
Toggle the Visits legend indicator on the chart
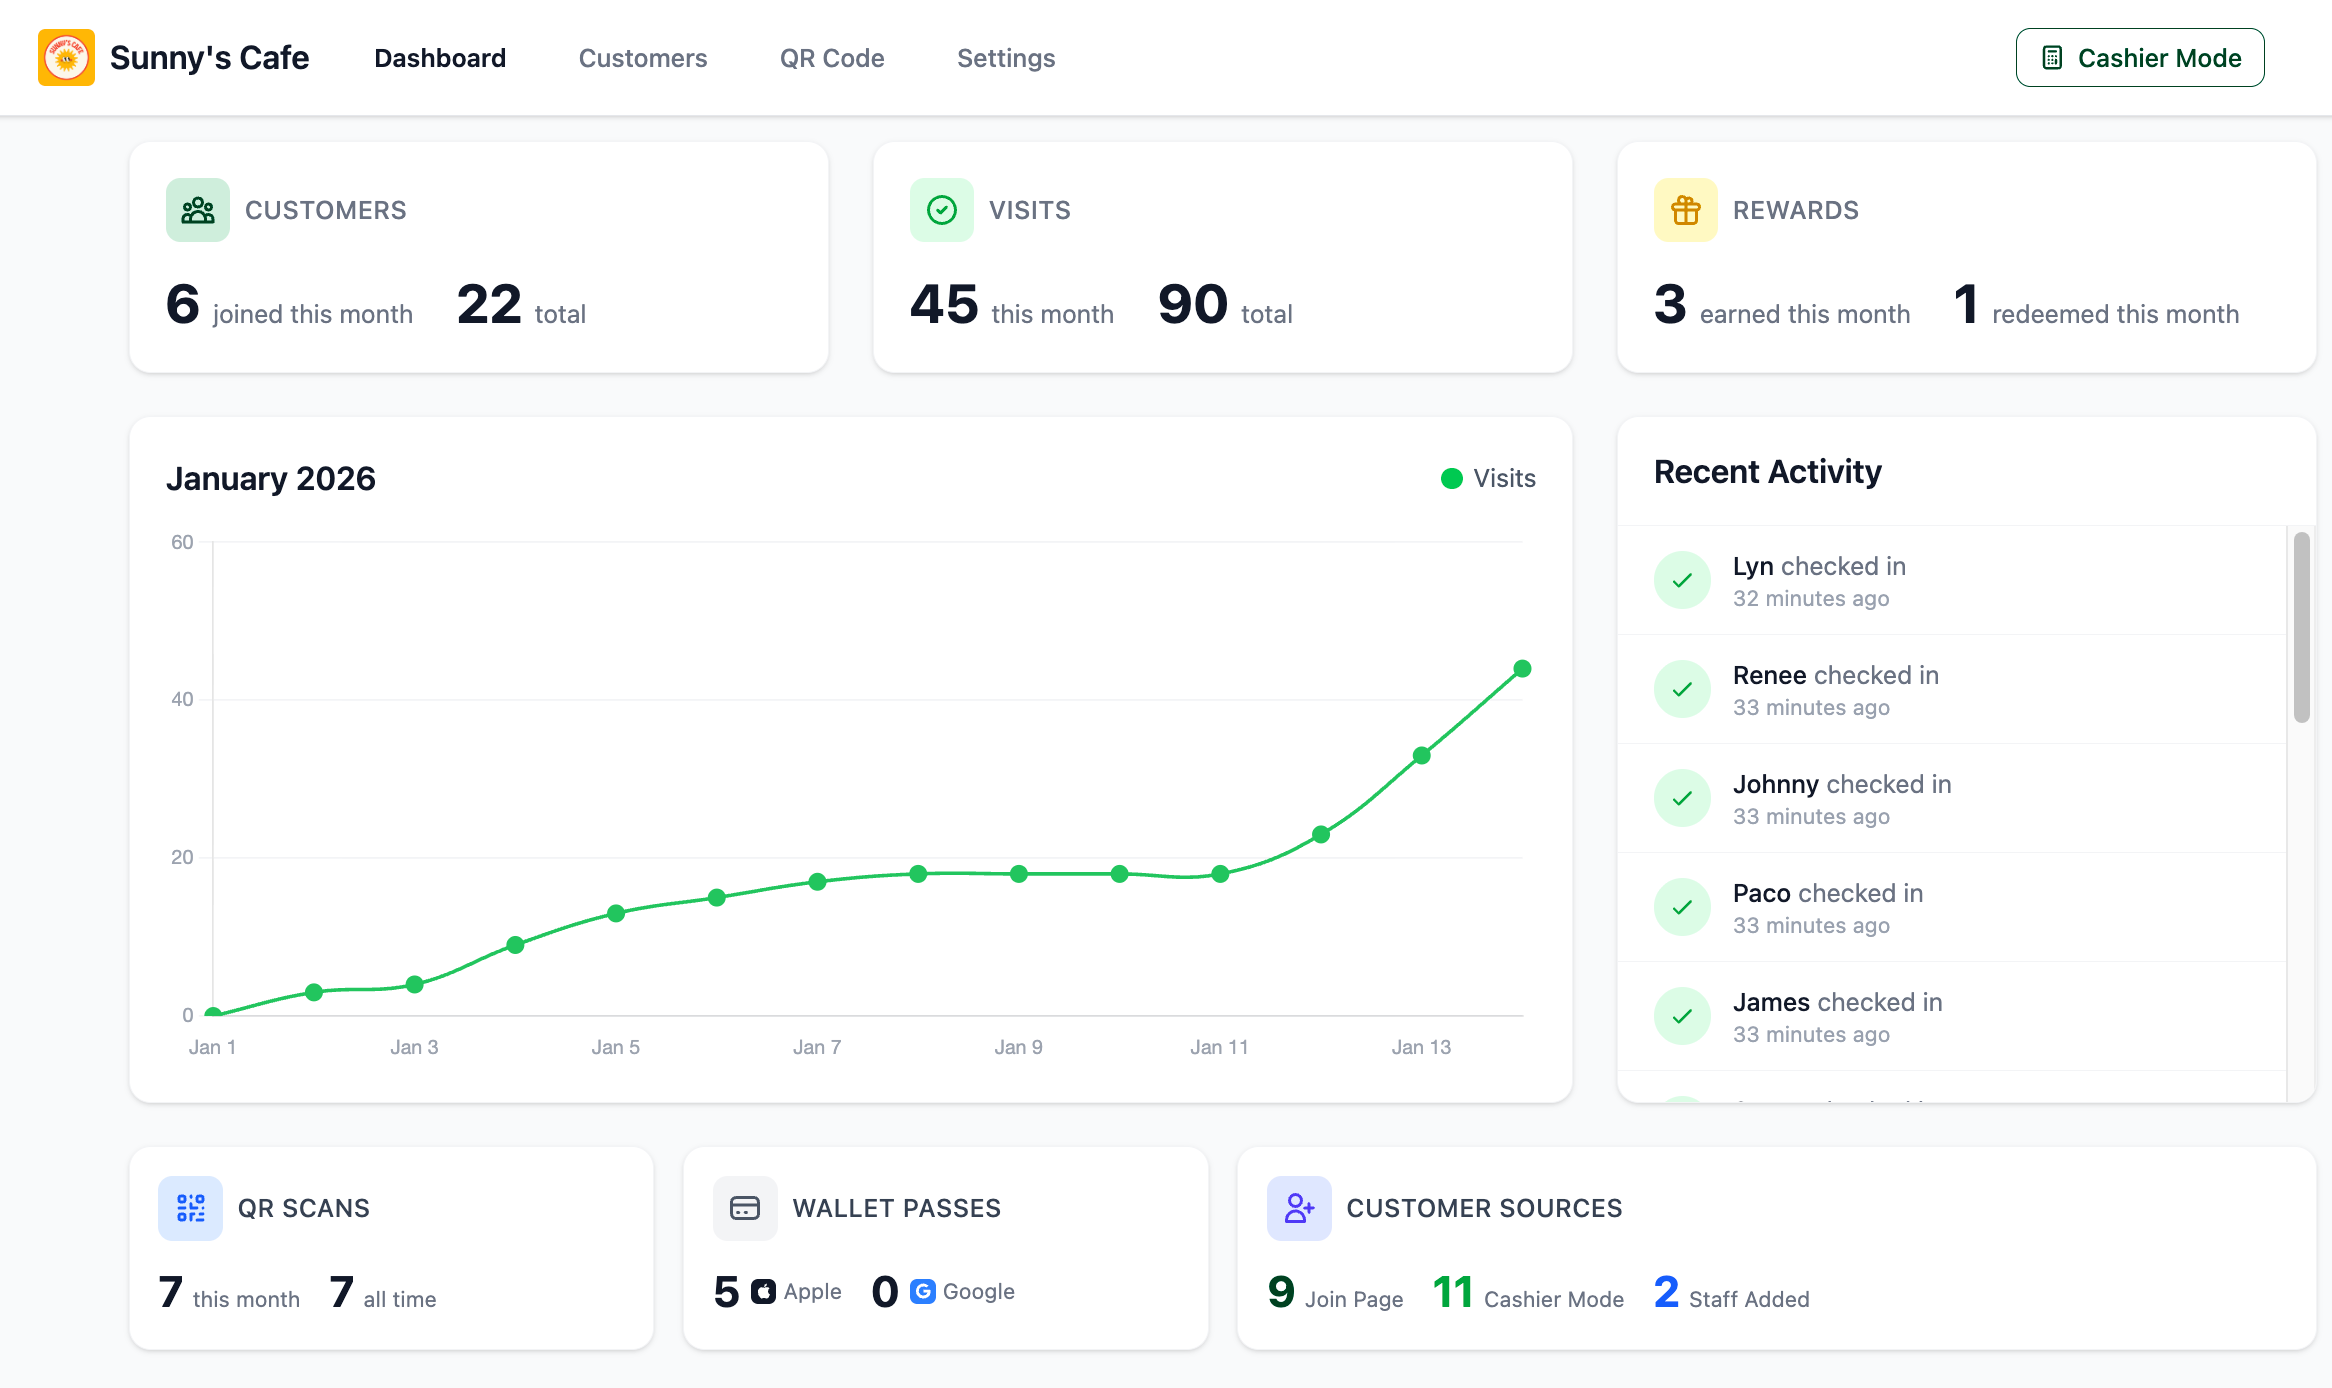tap(1451, 478)
